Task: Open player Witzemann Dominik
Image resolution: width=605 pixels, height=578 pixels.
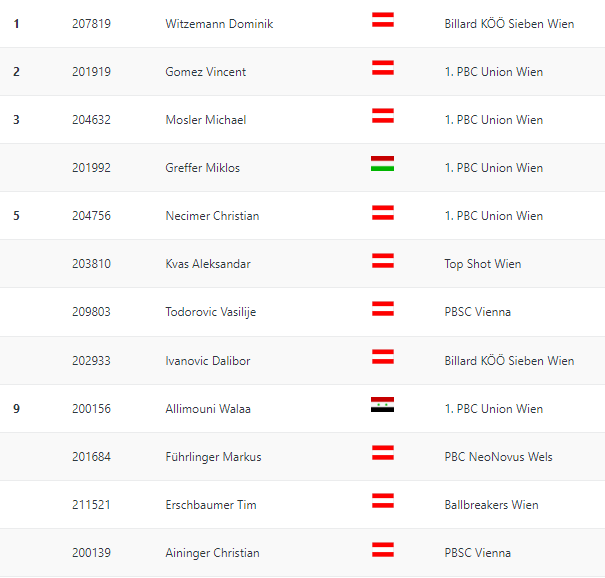Action: (219, 24)
